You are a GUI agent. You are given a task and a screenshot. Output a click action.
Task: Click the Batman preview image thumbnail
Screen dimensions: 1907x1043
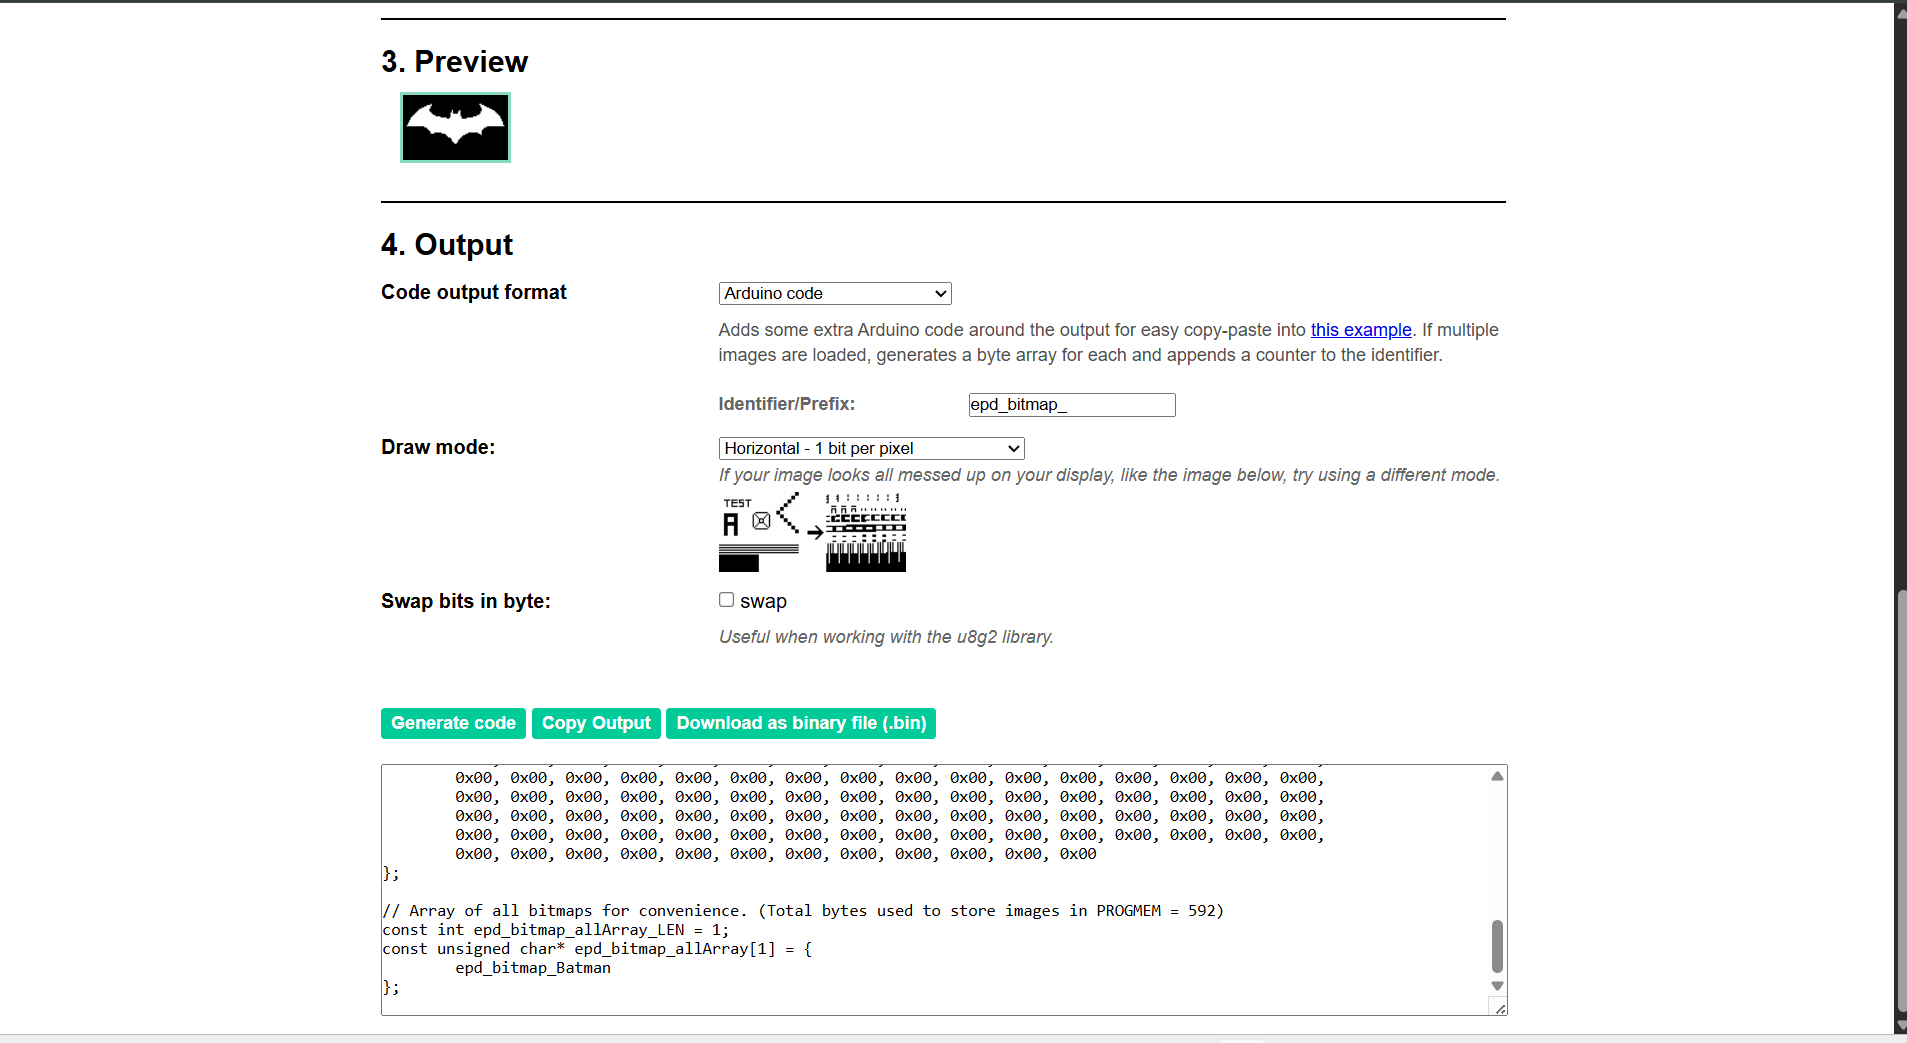[x=455, y=128]
